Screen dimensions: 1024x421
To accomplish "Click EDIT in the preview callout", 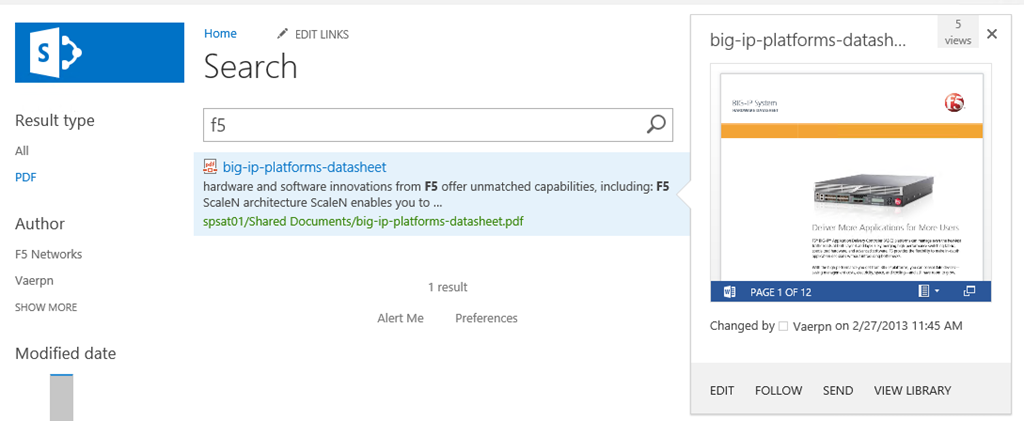I will [722, 390].
